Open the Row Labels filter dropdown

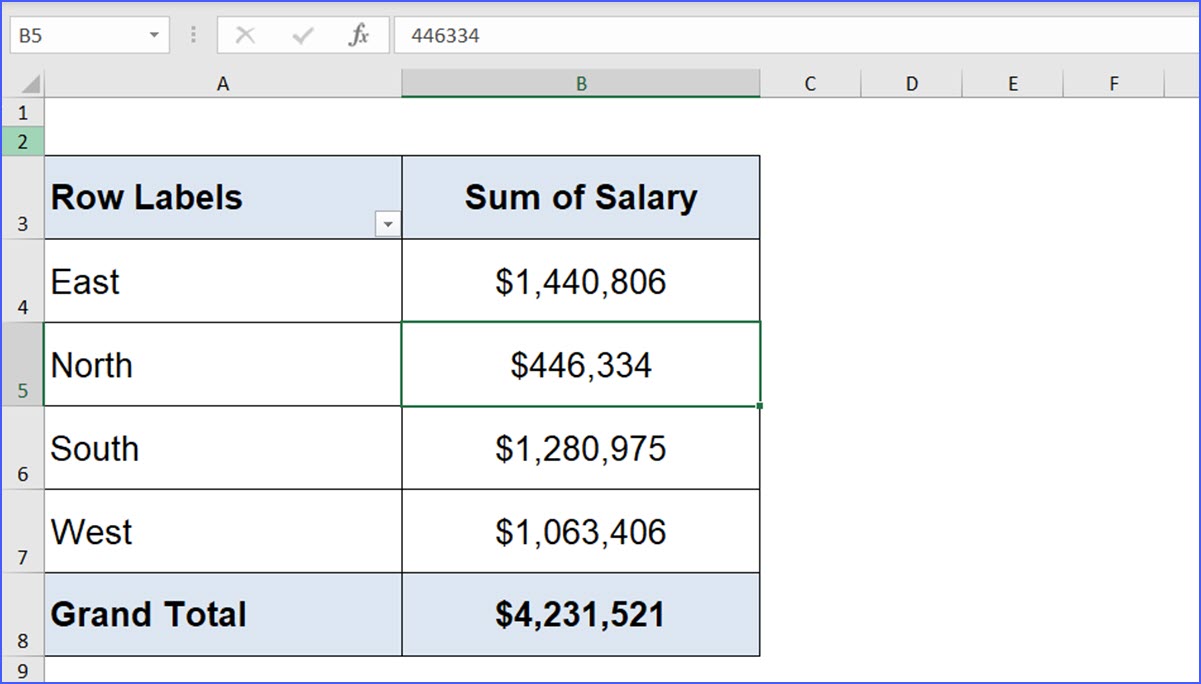point(388,224)
